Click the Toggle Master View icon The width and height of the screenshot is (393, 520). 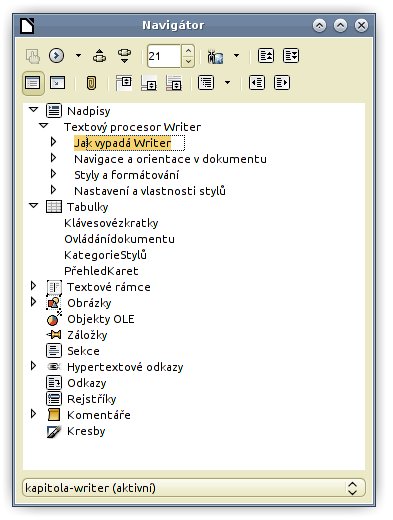pyautogui.click(x=33, y=56)
